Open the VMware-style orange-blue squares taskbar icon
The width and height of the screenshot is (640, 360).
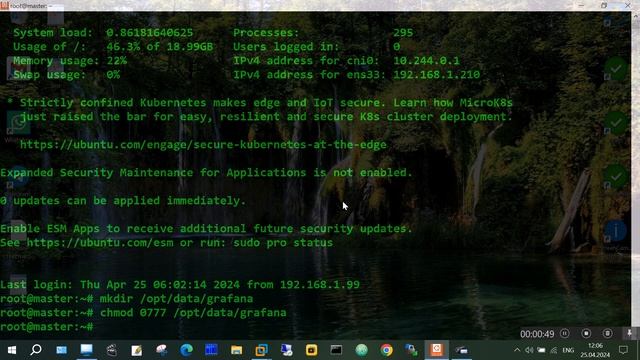[x=261, y=350]
